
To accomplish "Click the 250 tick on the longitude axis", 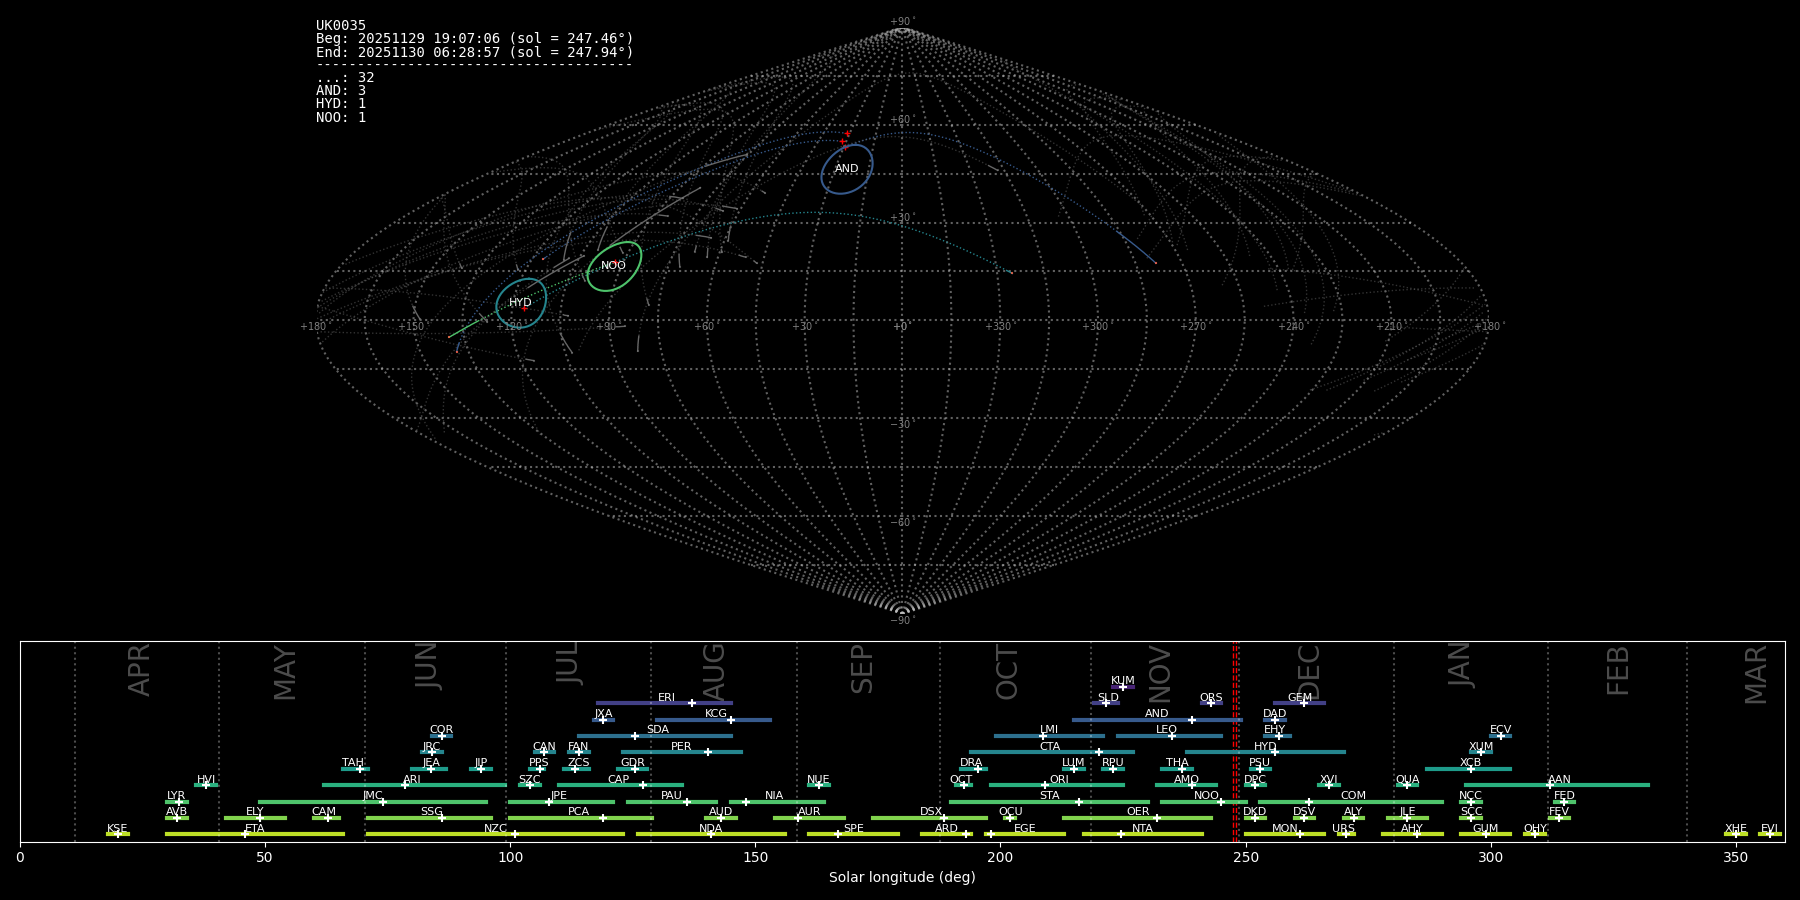I will click(1245, 857).
